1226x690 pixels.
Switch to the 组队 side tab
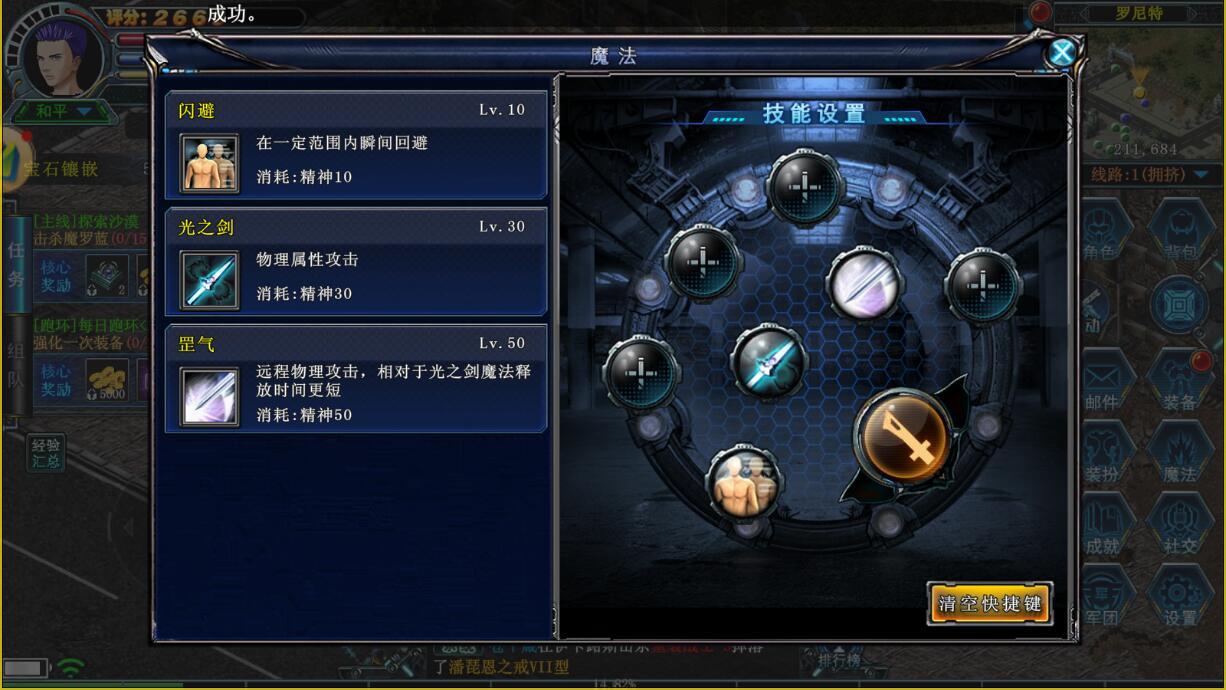point(16,366)
